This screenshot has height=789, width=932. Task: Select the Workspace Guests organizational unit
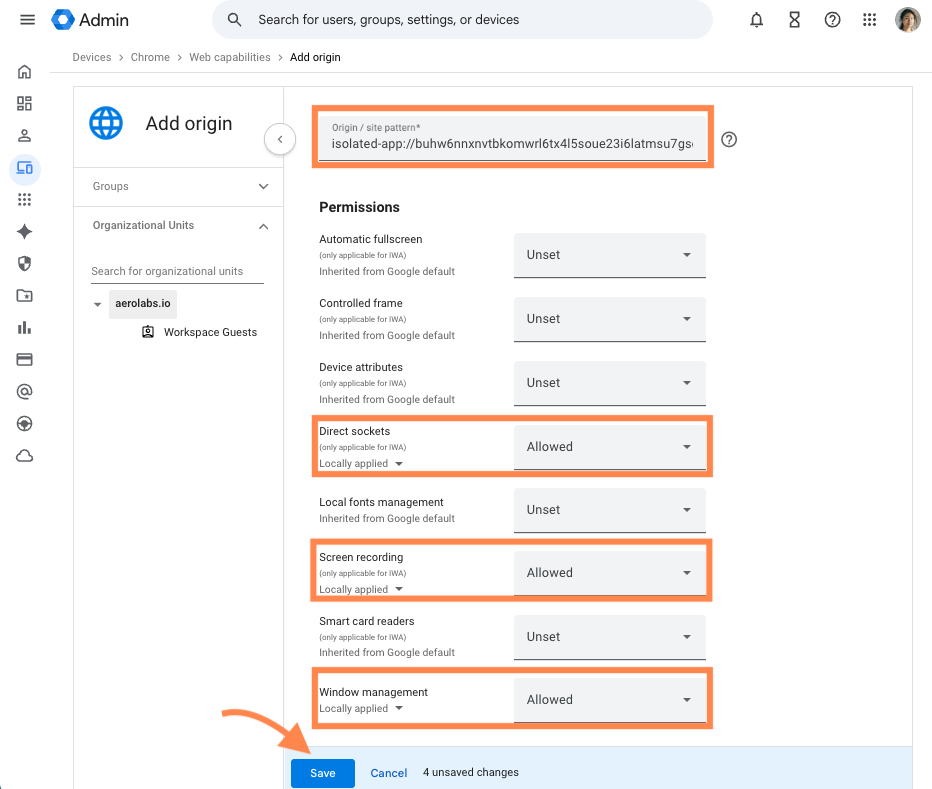coord(210,331)
